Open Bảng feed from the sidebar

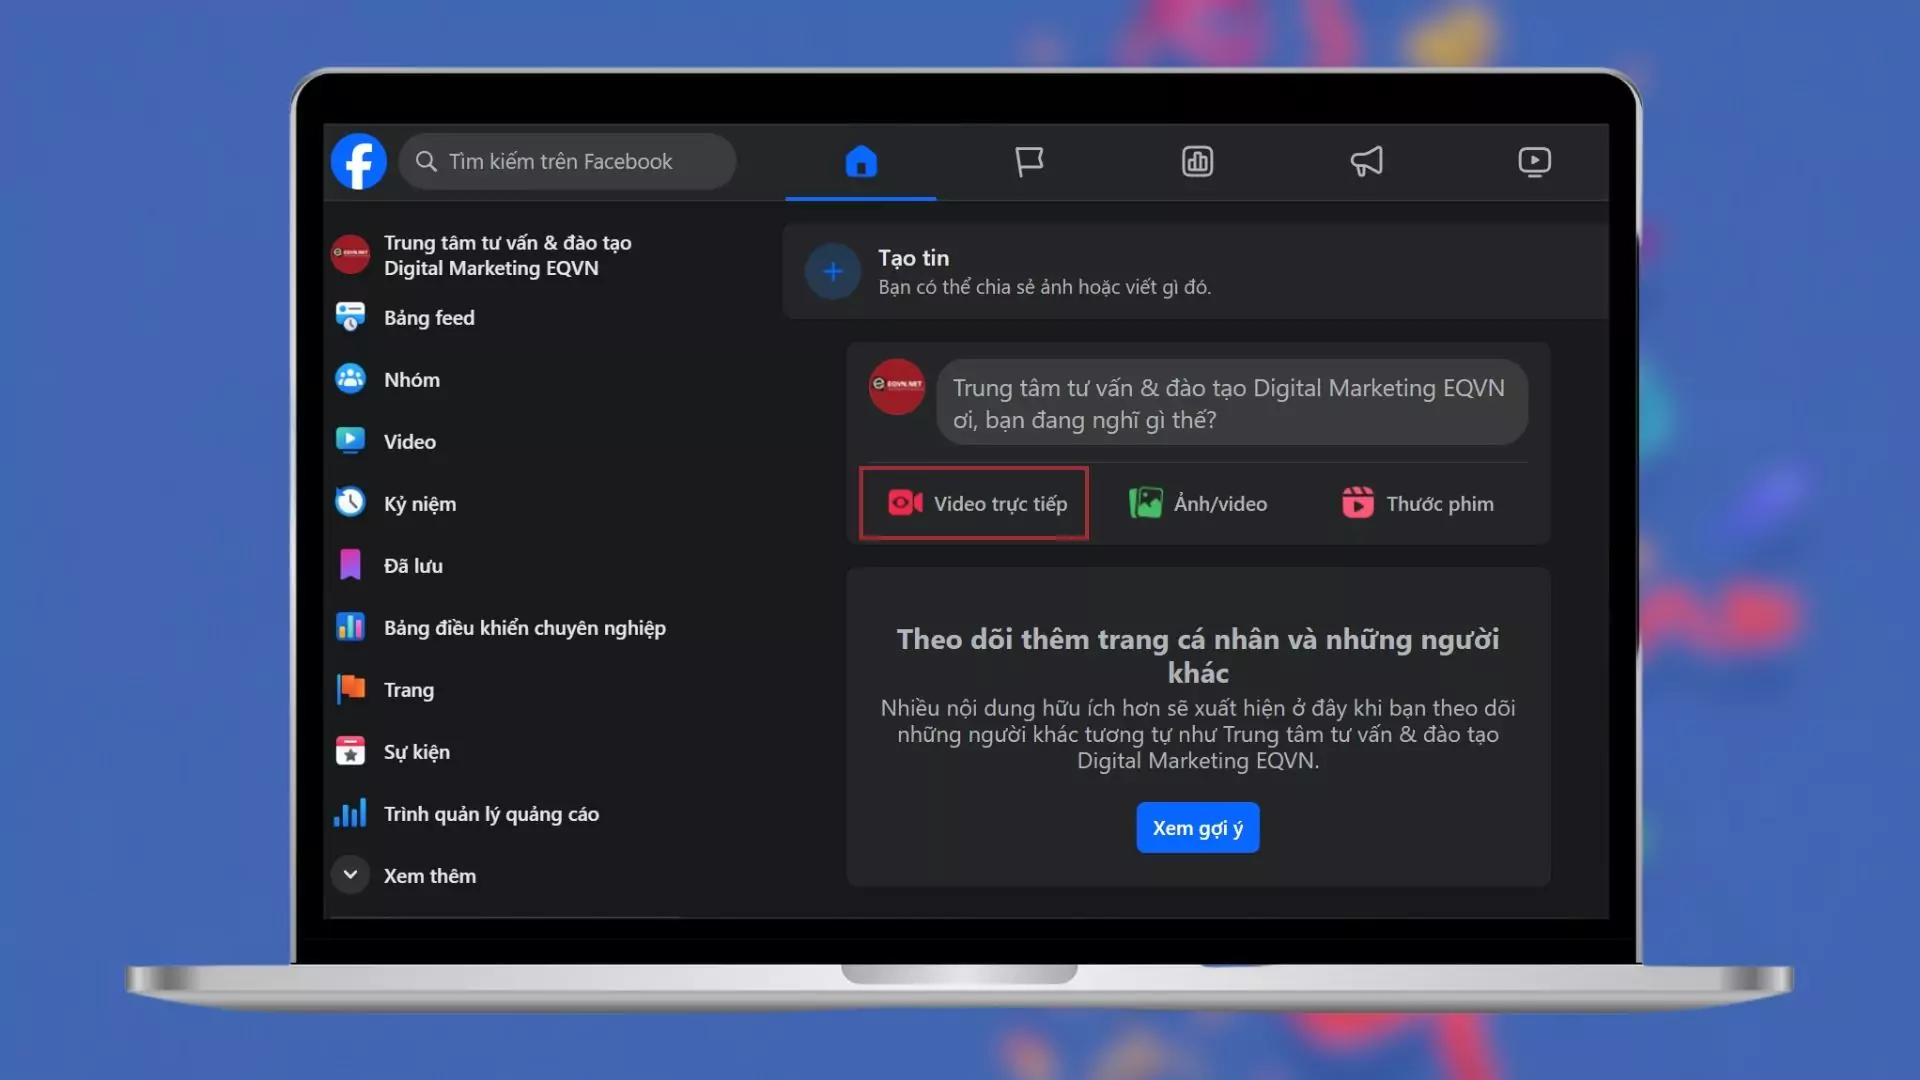(x=429, y=317)
